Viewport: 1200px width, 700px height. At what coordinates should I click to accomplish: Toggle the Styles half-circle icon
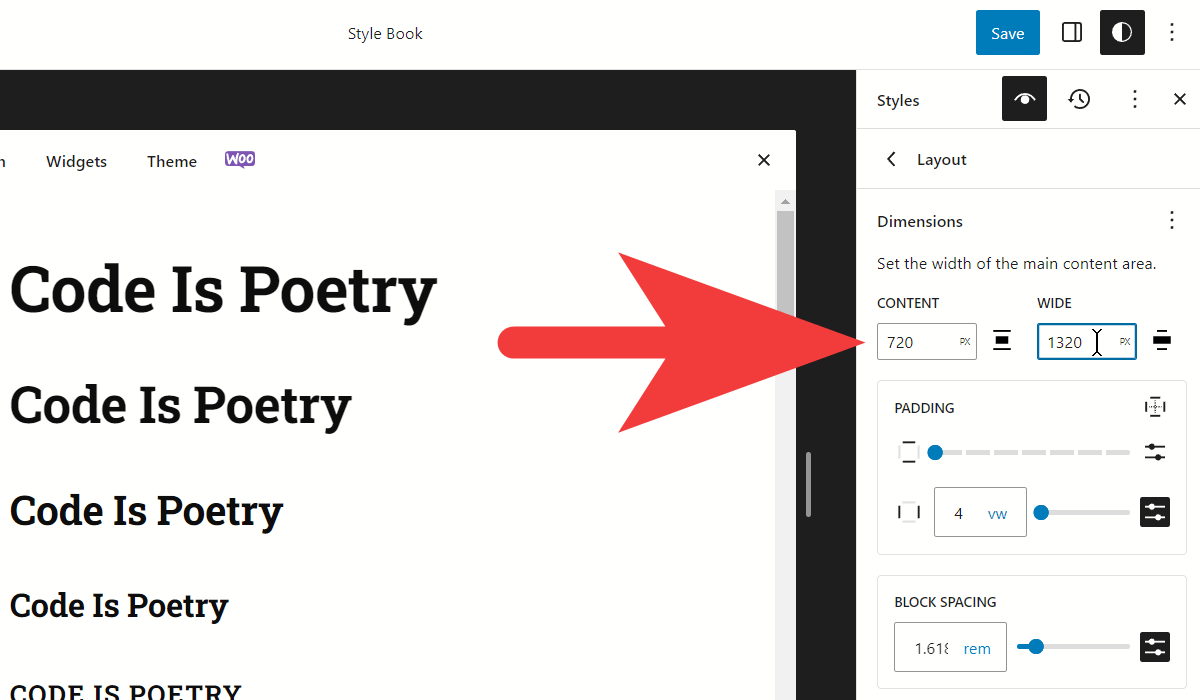pyautogui.click(x=1122, y=33)
